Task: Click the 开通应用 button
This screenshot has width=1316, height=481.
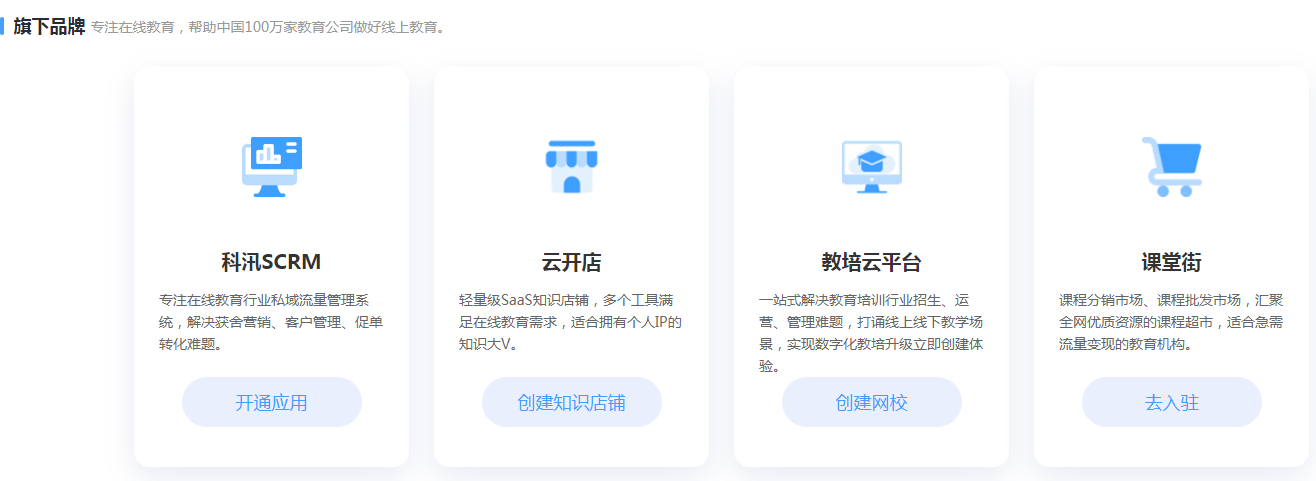Action: 271,402
